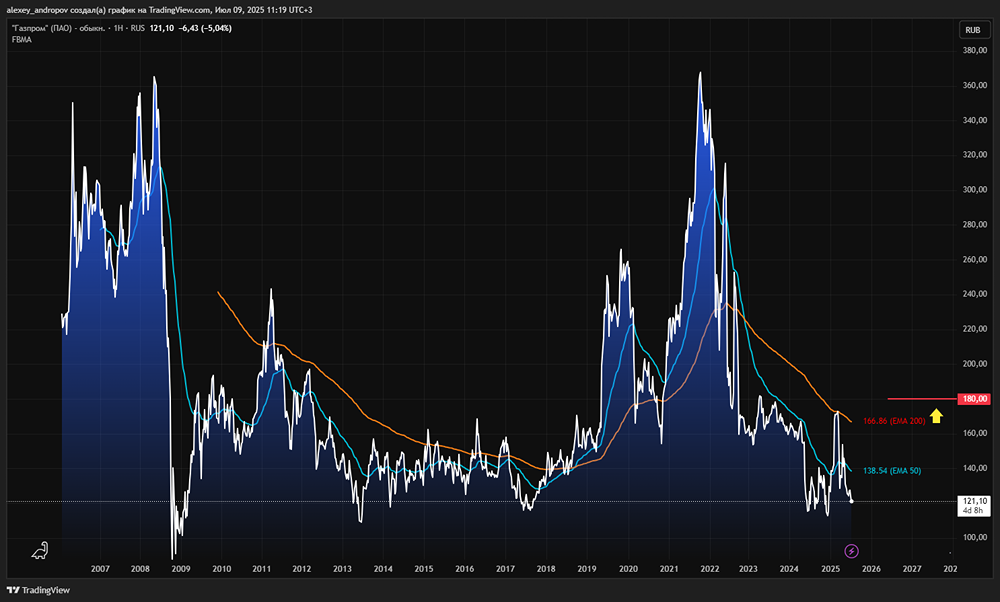Screen dimensions: 1000x602
Task: Click the "166.86 (EMA 200)" label
Action: 893,421
